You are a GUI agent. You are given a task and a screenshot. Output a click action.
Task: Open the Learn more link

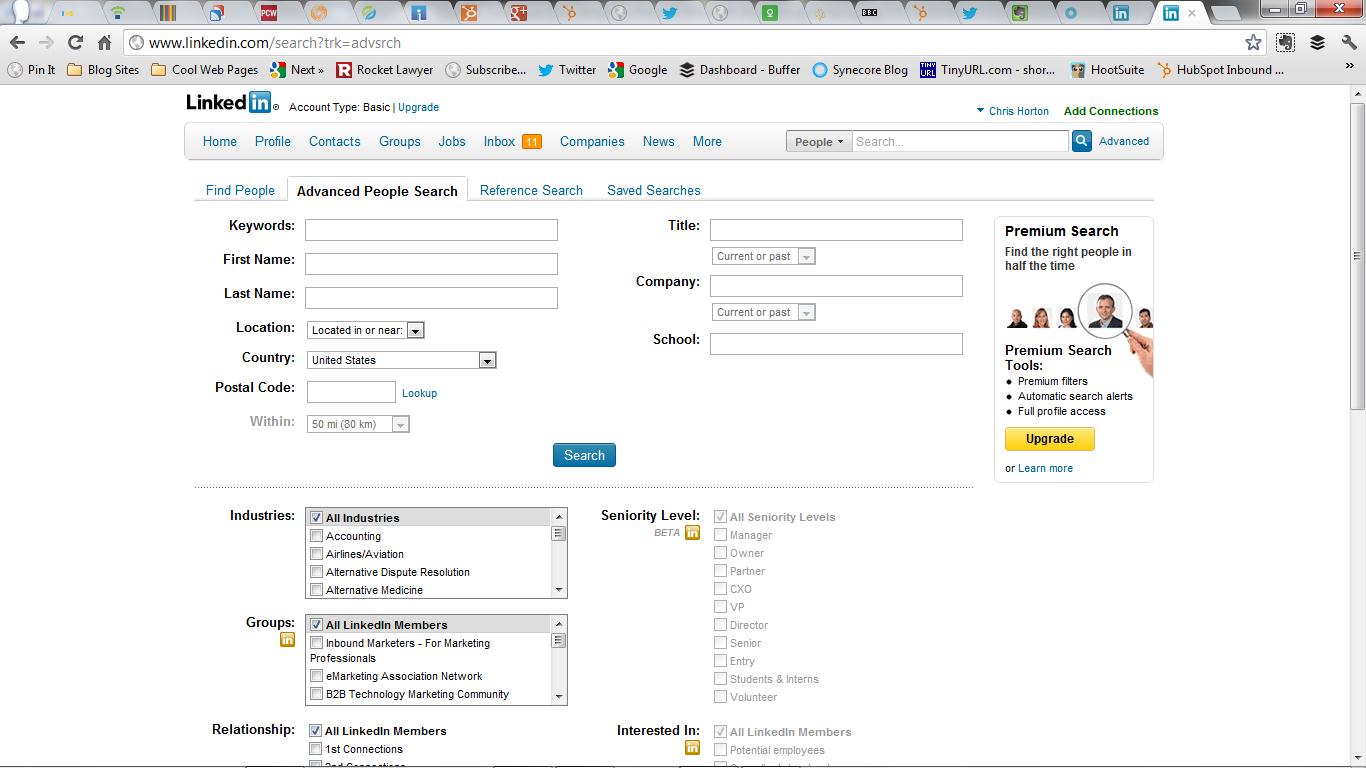pyautogui.click(x=1045, y=468)
